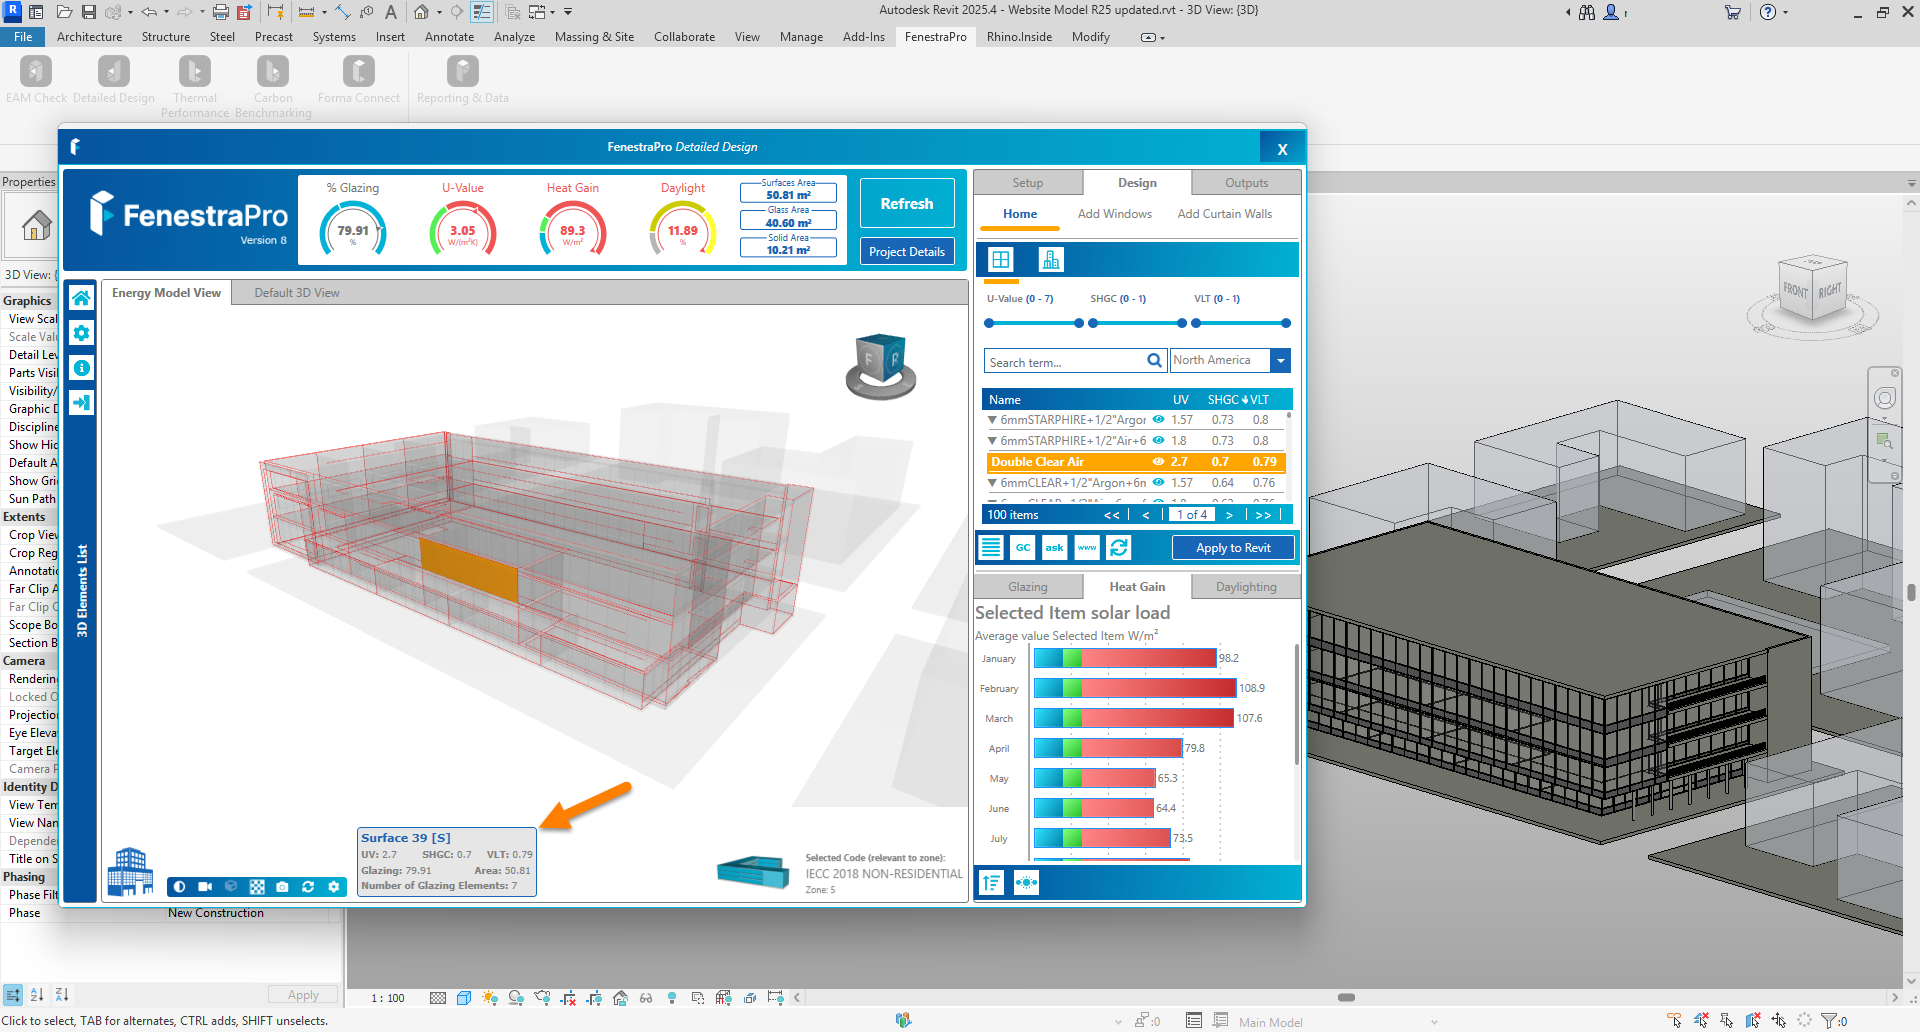Click the home icon in the blue sidebar
Screen dimensions: 1920x1032
pos(82,298)
